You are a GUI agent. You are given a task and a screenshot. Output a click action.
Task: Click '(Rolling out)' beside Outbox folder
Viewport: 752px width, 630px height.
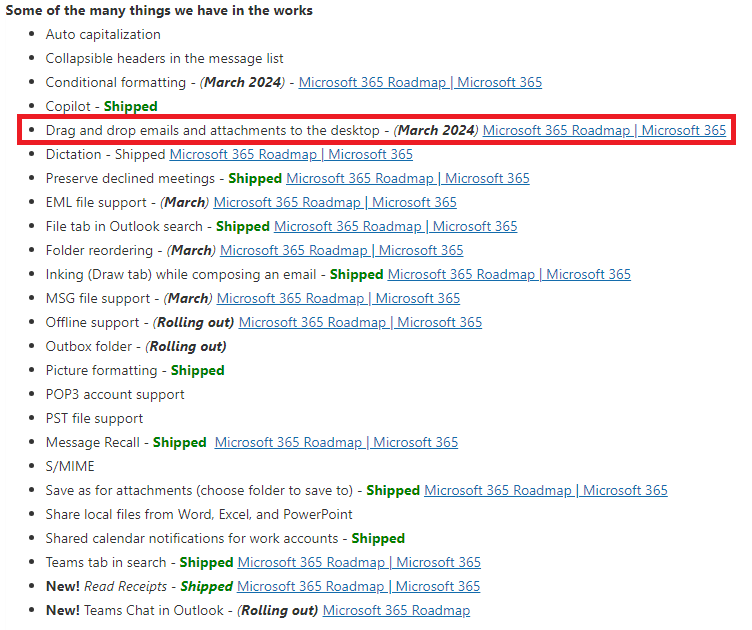(186, 346)
